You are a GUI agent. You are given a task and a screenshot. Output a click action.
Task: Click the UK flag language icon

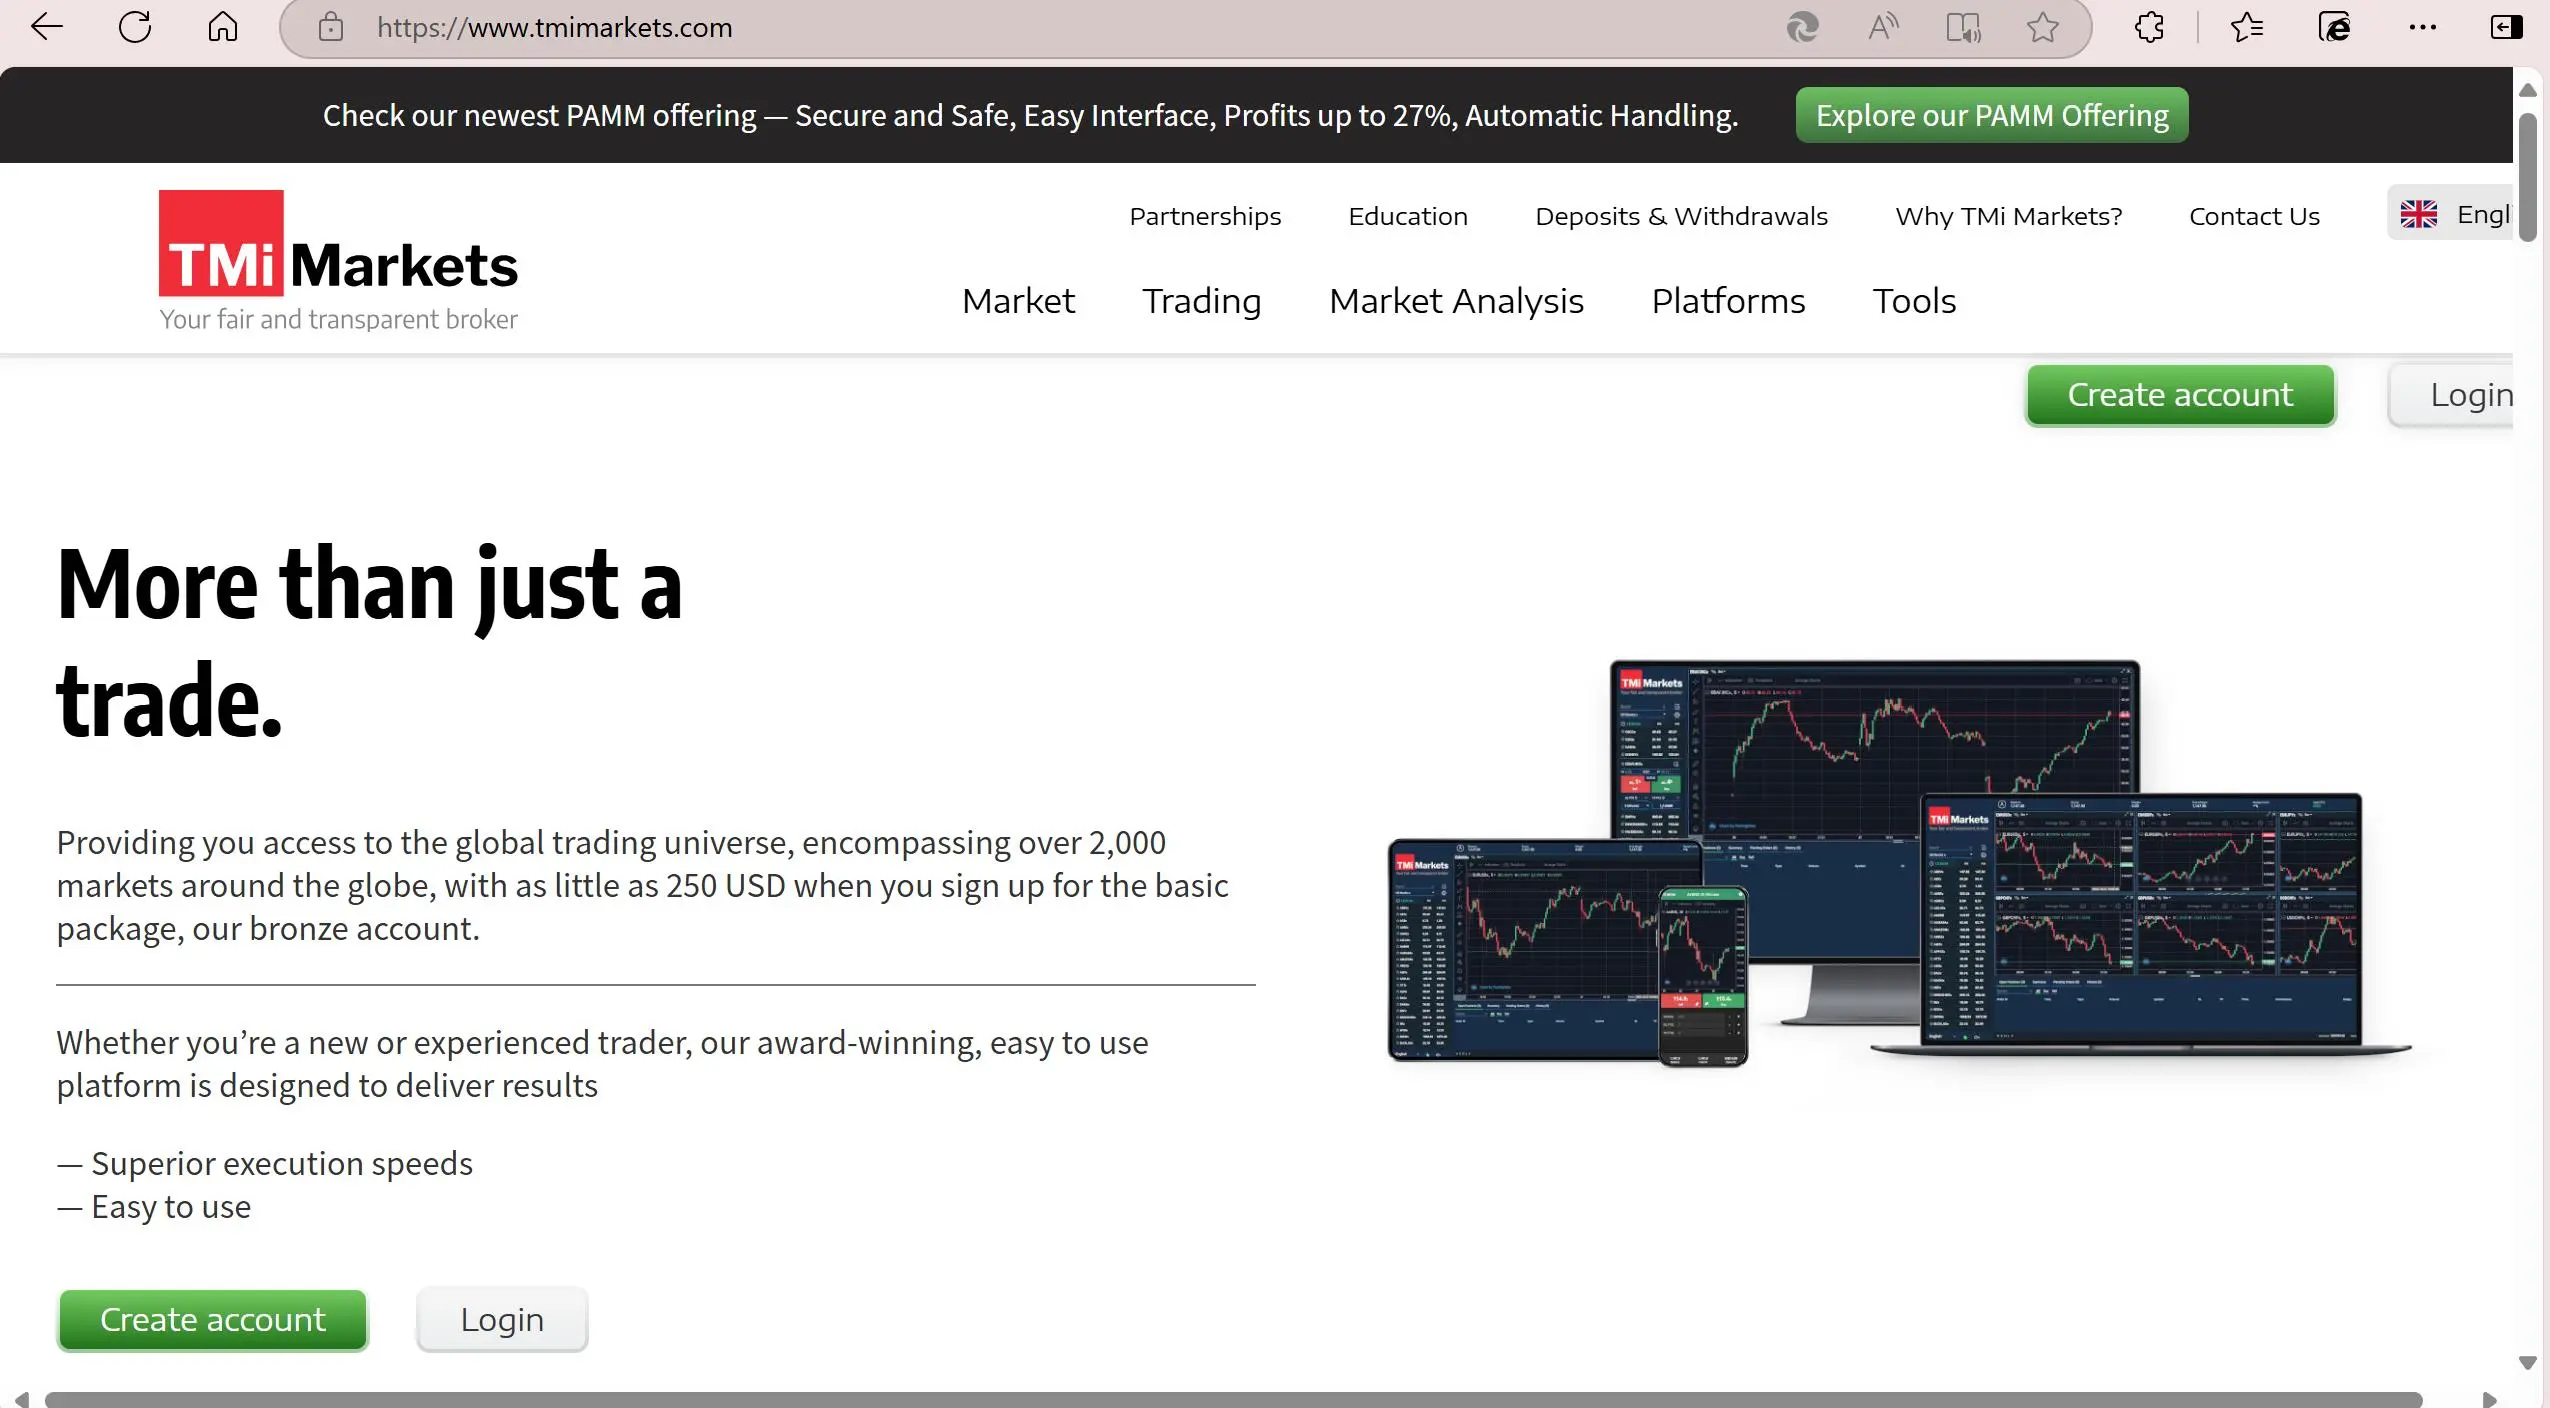coord(2419,214)
